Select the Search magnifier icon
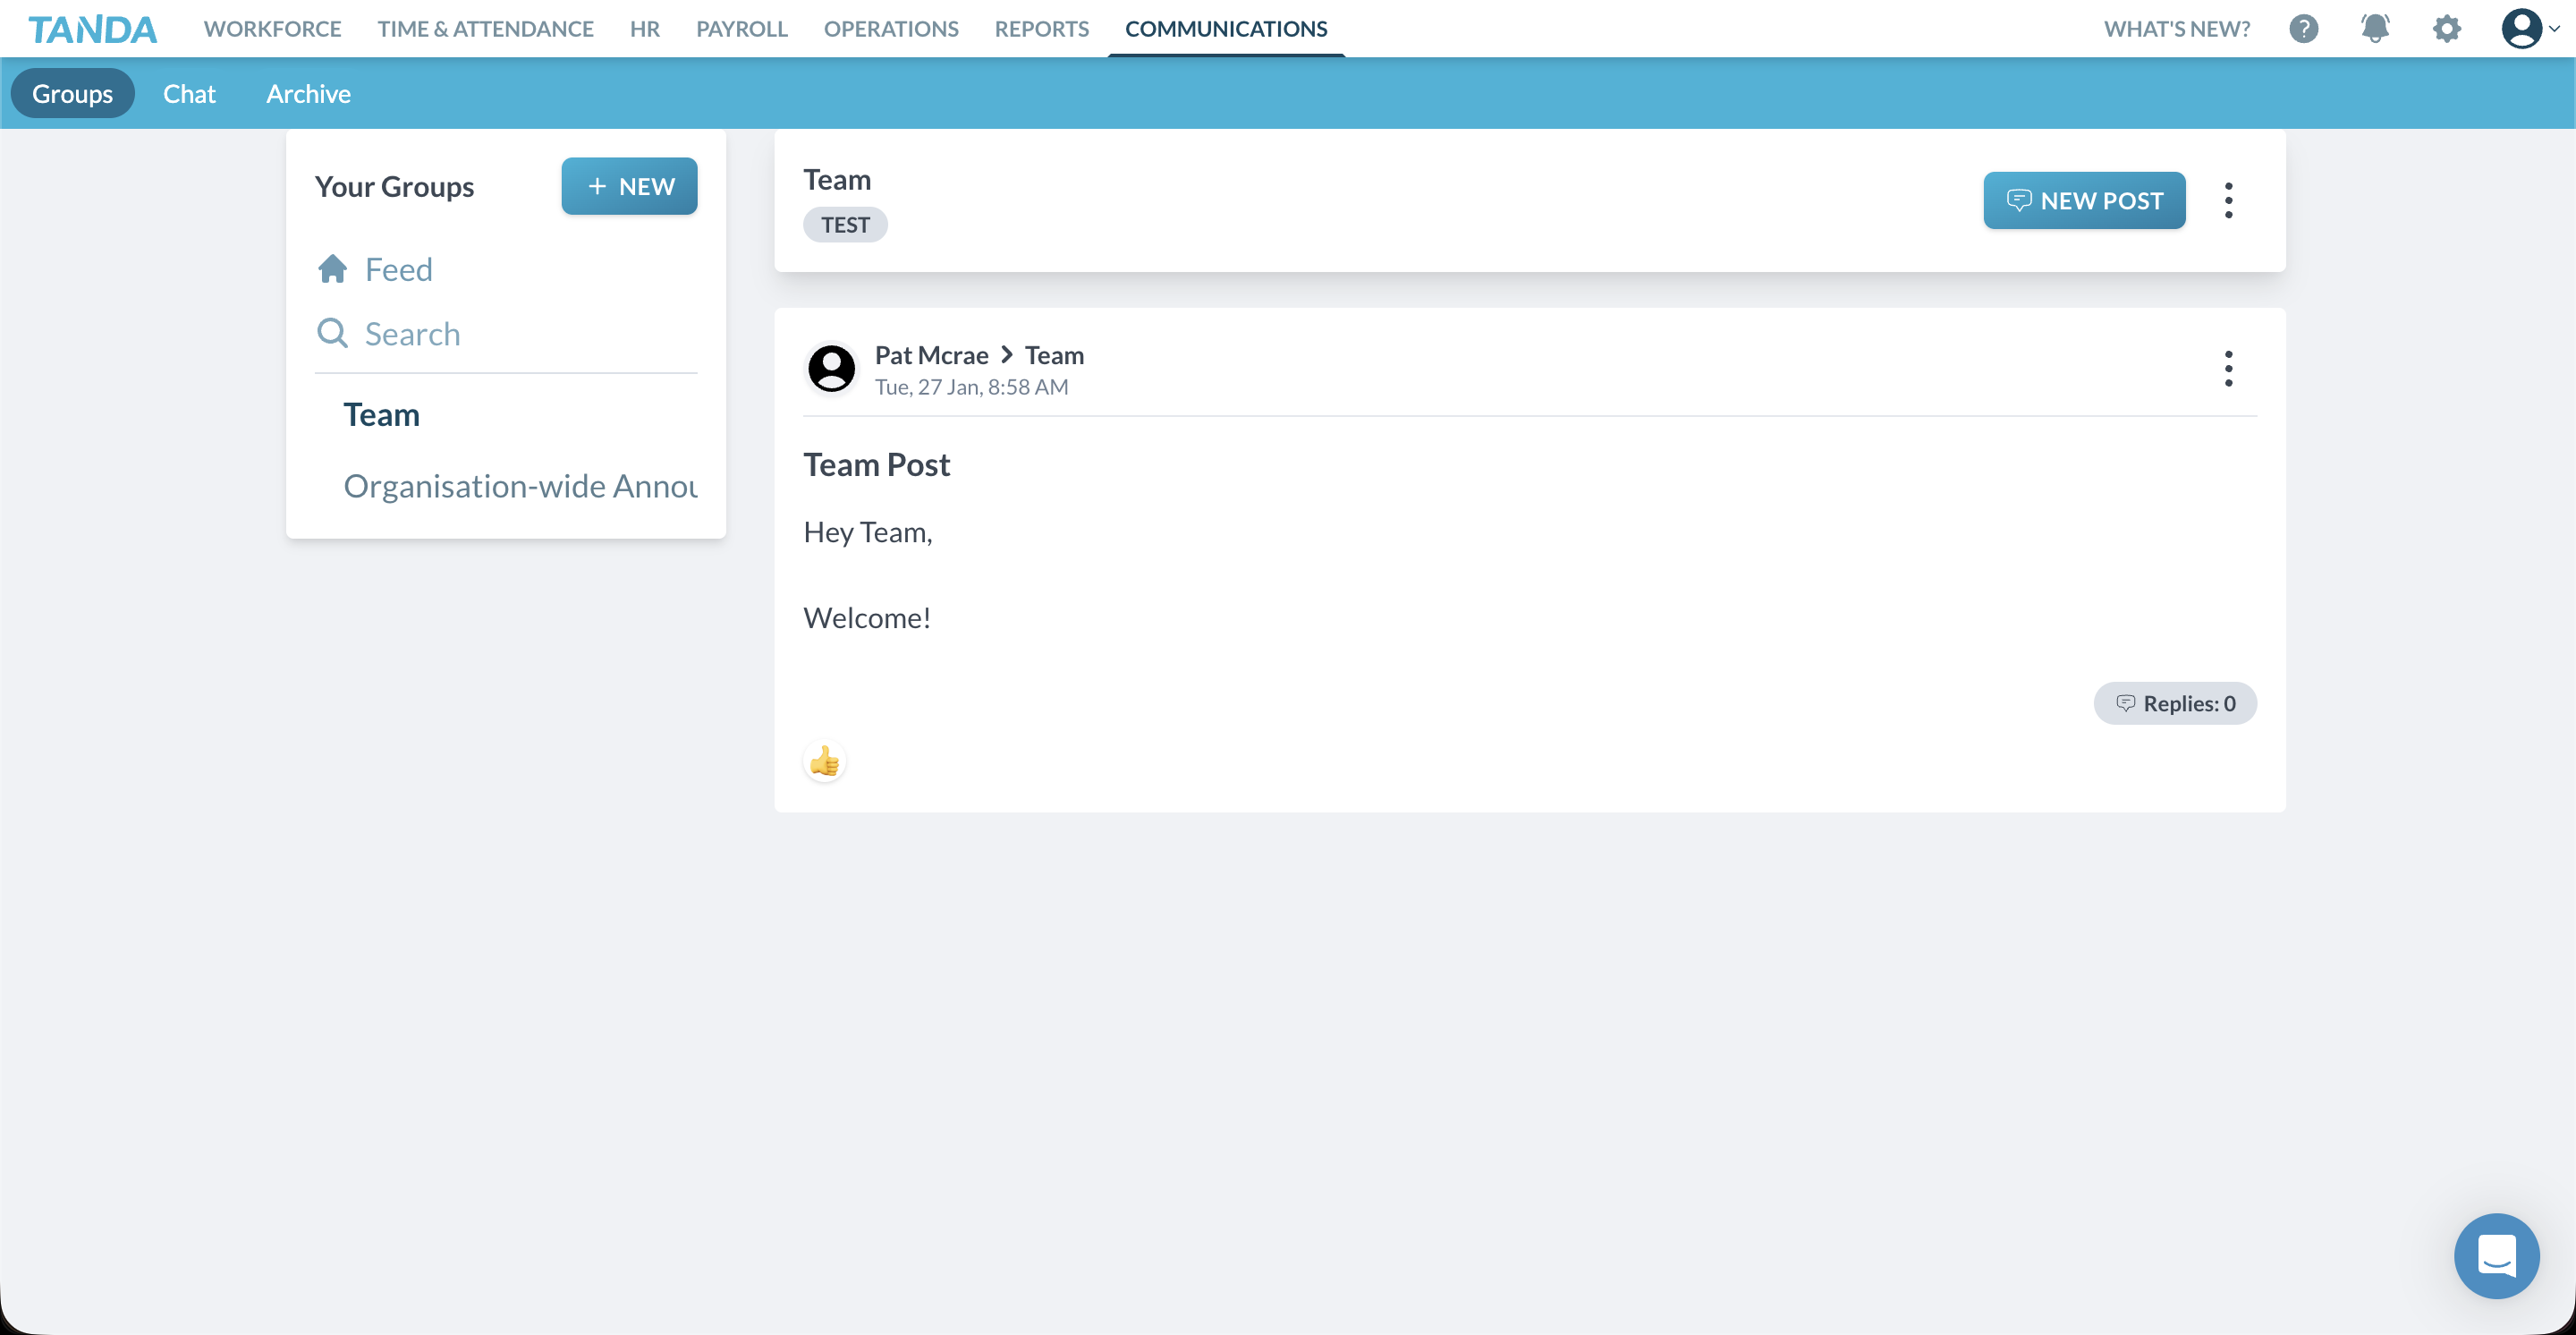Image resolution: width=2576 pixels, height=1335 pixels. [x=333, y=332]
